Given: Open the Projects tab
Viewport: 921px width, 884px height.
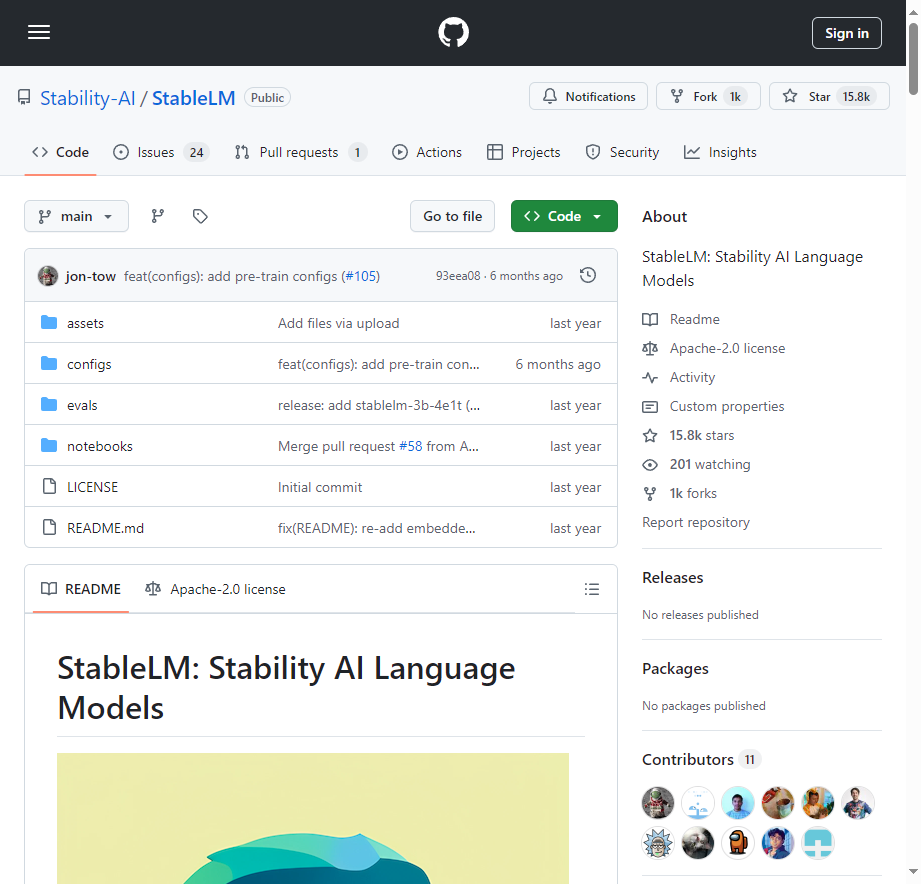Looking at the screenshot, I should (524, 152).
